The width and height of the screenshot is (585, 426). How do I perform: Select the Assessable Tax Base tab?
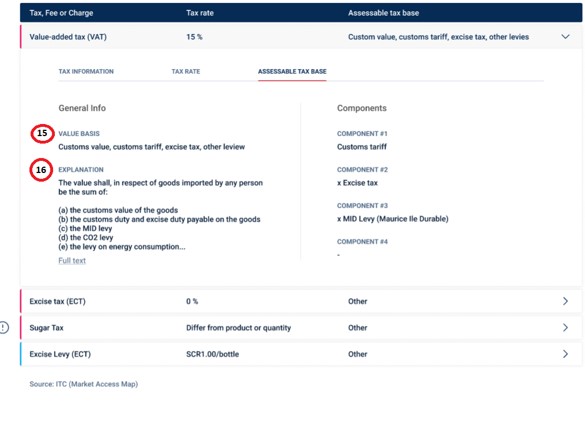point(292,71)
